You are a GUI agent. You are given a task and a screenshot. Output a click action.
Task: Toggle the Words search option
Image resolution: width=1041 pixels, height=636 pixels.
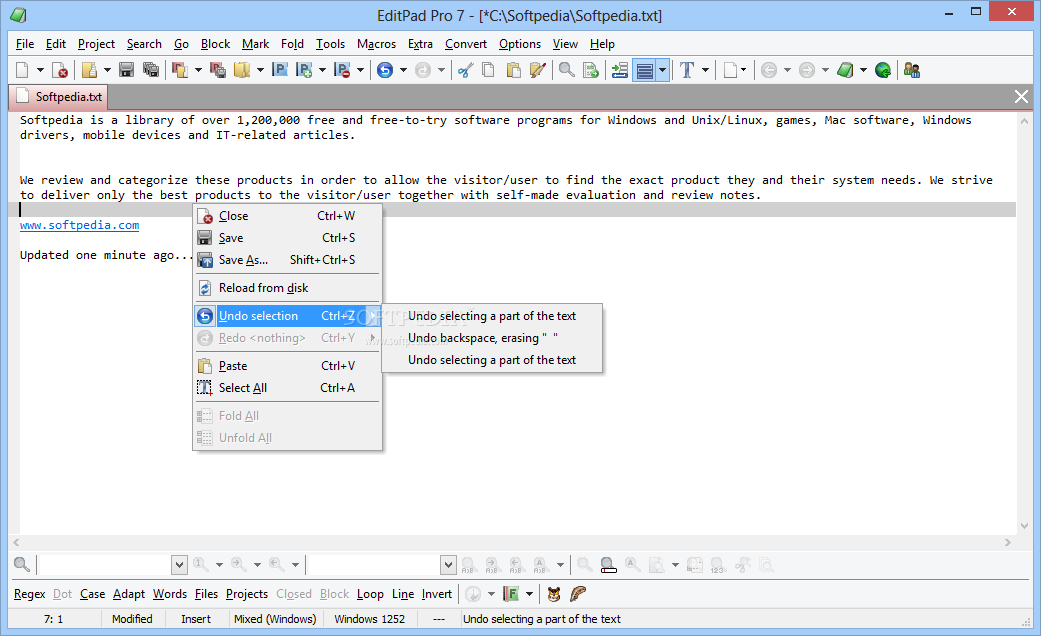click(x=170, y=594)
